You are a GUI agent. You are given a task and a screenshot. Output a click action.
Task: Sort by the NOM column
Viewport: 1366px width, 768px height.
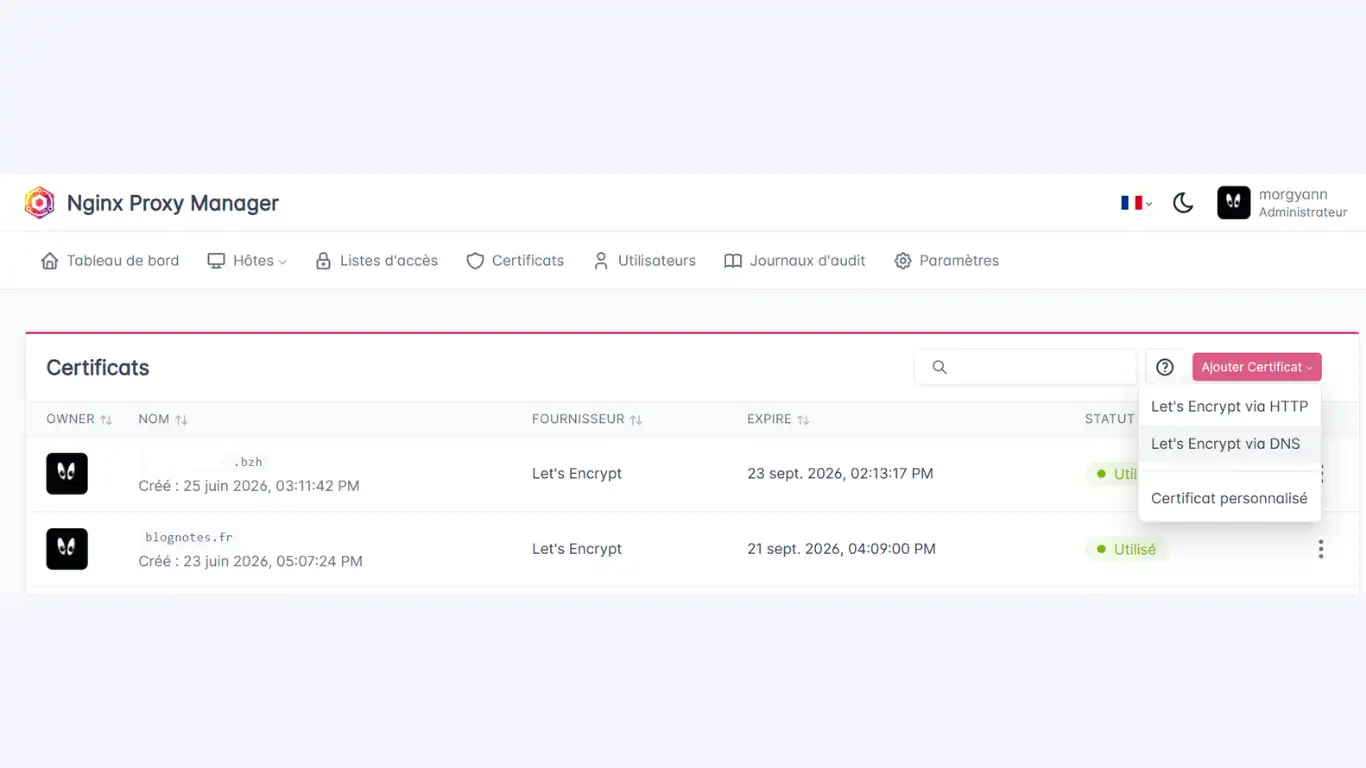click(x=163, y=419)
